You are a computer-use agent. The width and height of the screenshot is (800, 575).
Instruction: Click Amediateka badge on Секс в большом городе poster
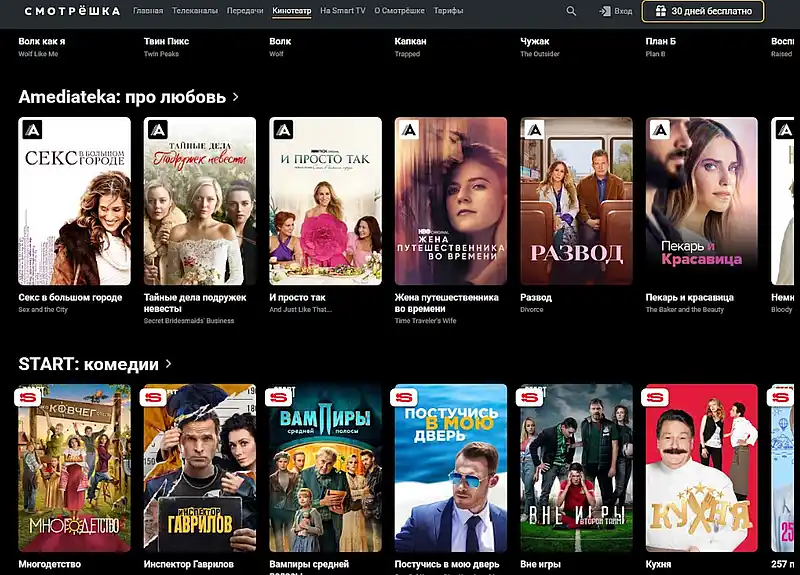tap(32, 130)
